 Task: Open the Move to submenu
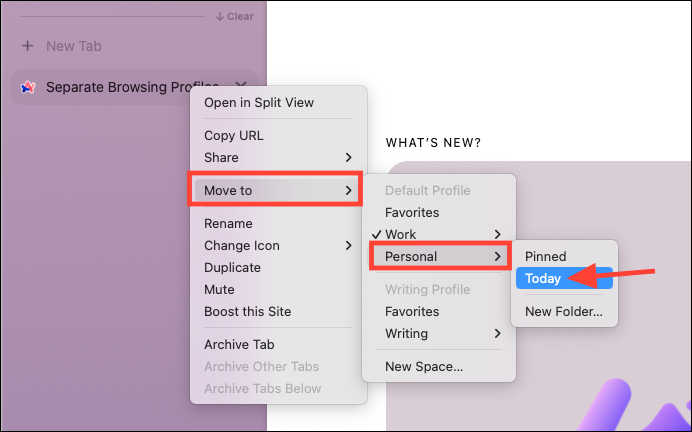275,191
